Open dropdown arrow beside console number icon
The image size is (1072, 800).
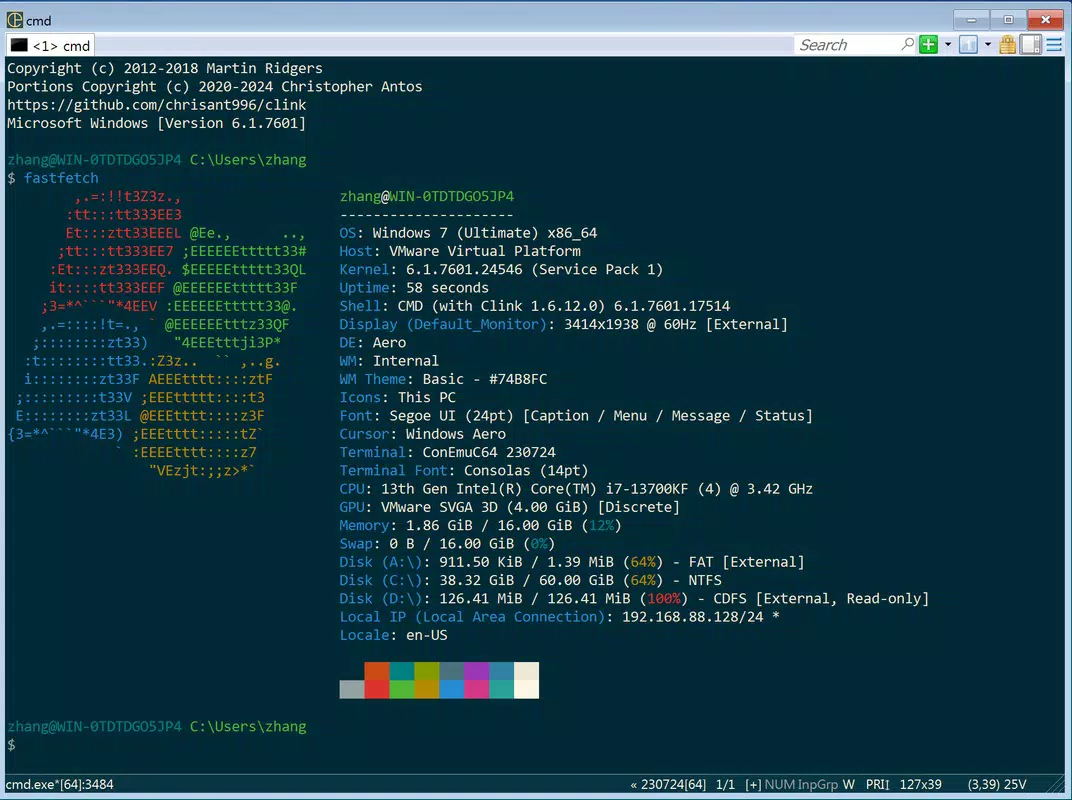click(x=988, y=45)
